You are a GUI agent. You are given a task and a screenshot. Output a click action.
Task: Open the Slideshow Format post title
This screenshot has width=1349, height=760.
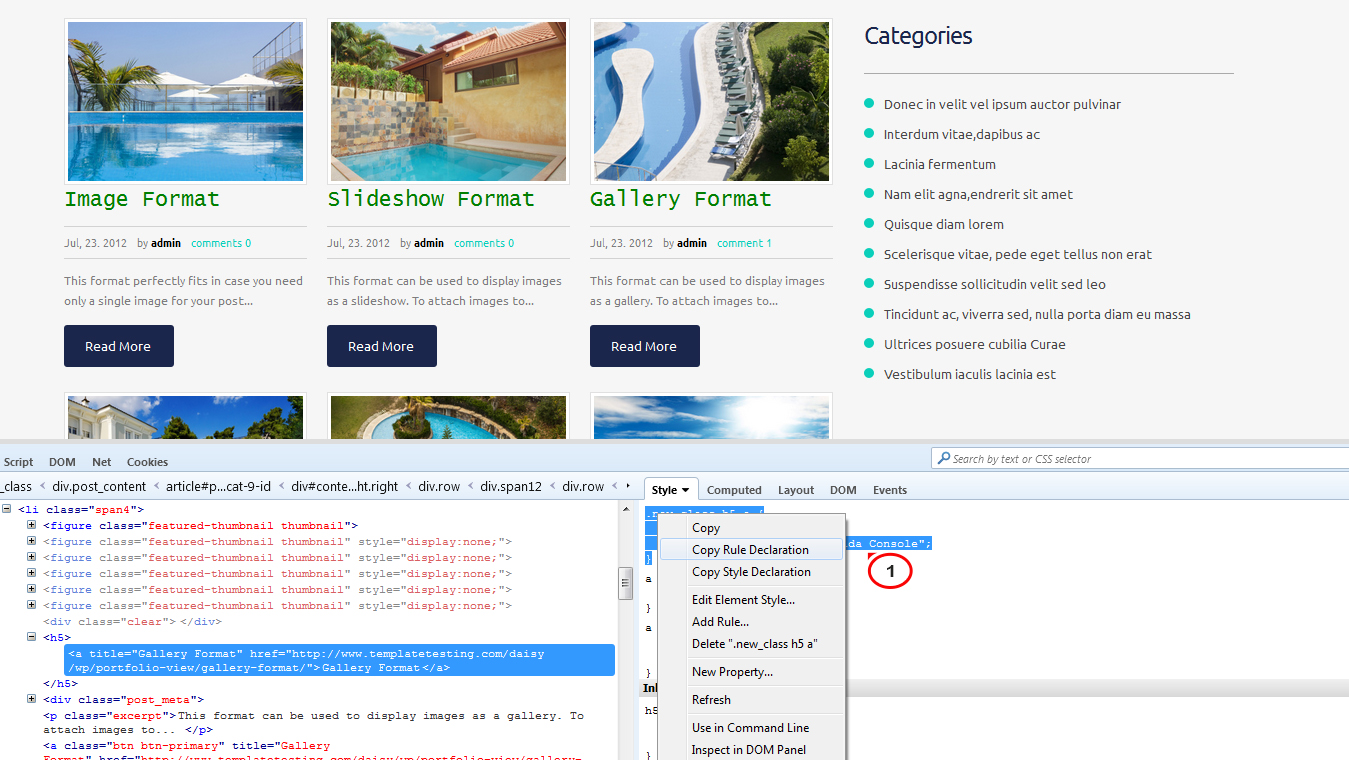tap(431, 199)
